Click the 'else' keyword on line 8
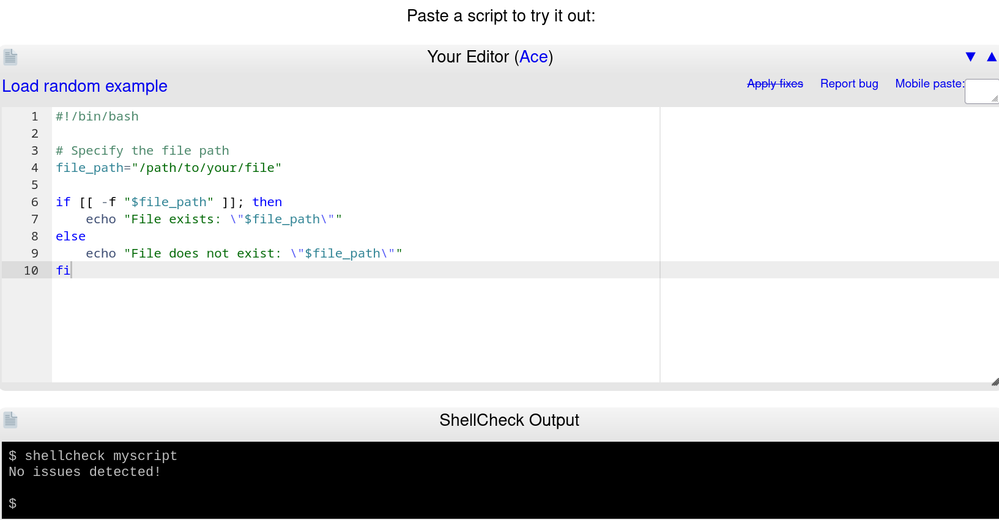 pyautogui.click(x=71, y=237)
